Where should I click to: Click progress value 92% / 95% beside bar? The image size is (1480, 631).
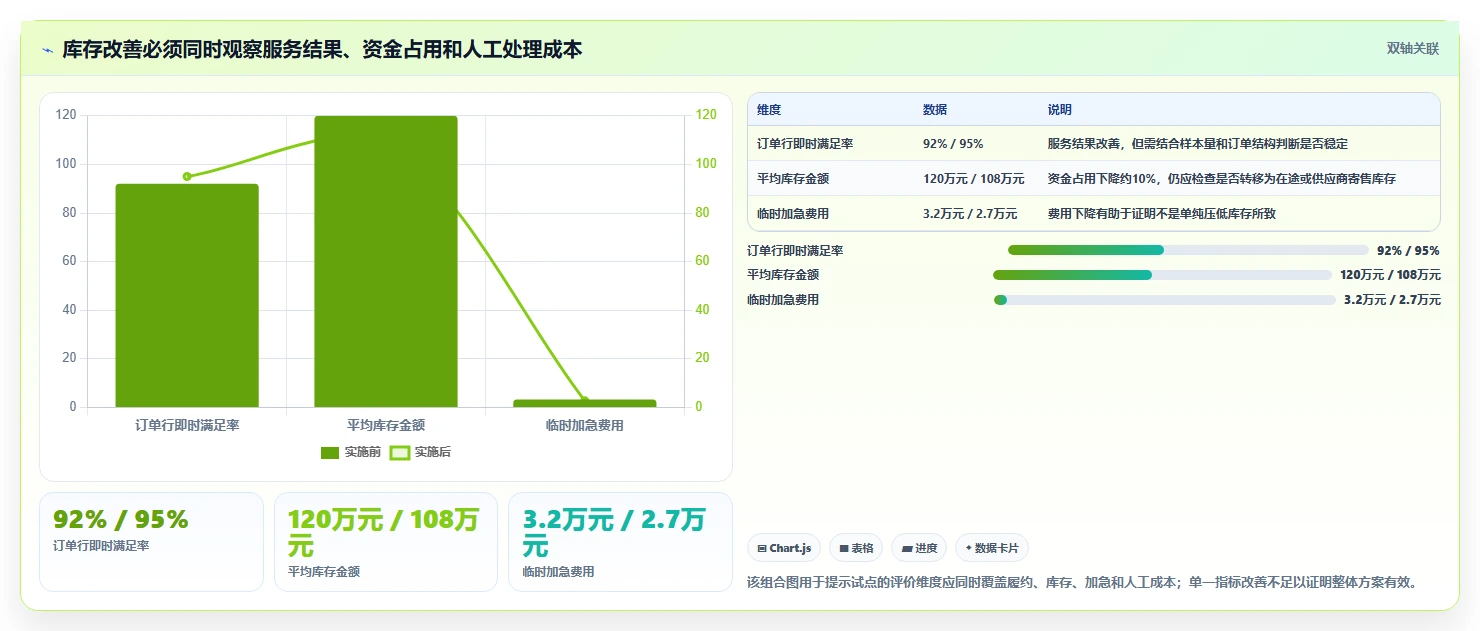click(x=1408, y=251)
